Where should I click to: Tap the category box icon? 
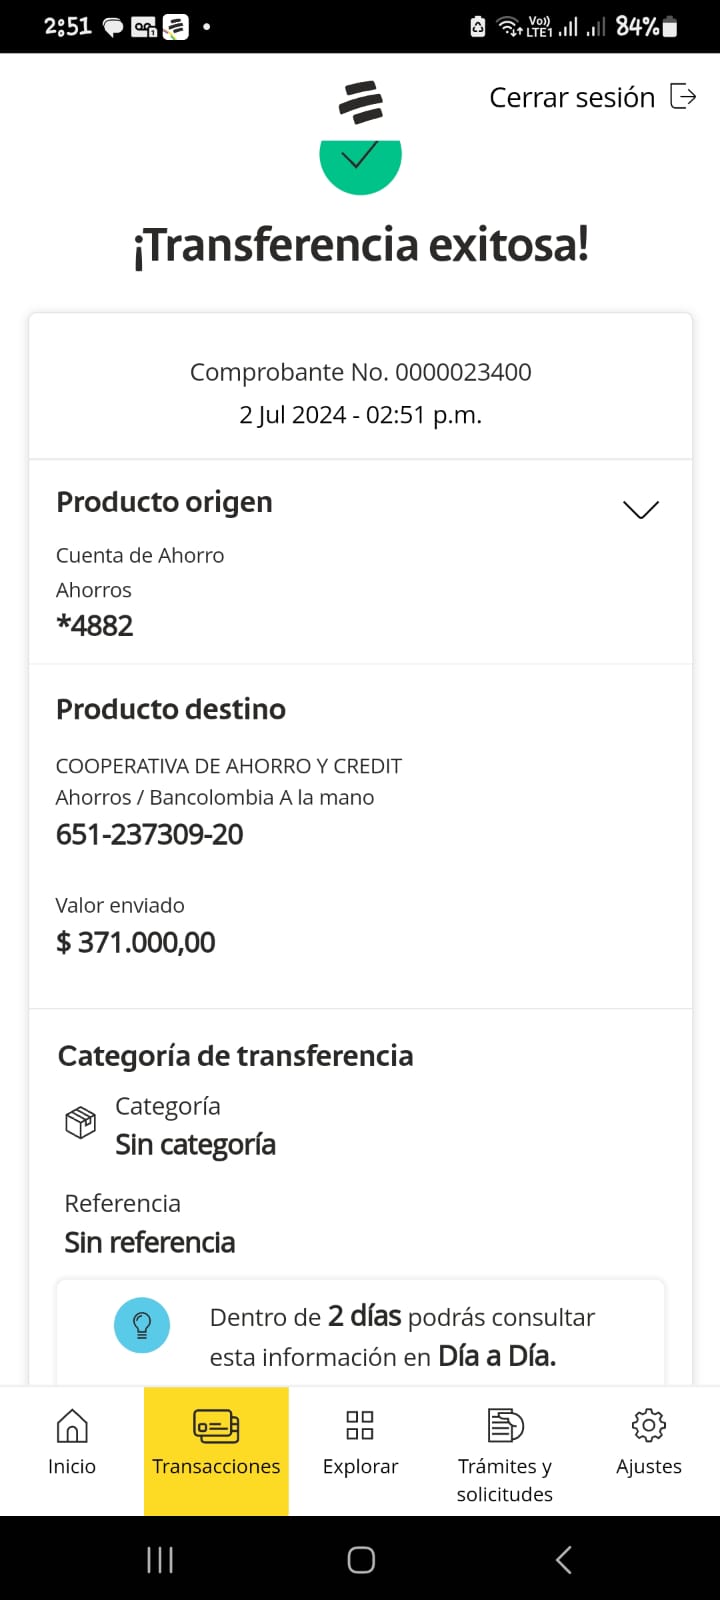80,1123
